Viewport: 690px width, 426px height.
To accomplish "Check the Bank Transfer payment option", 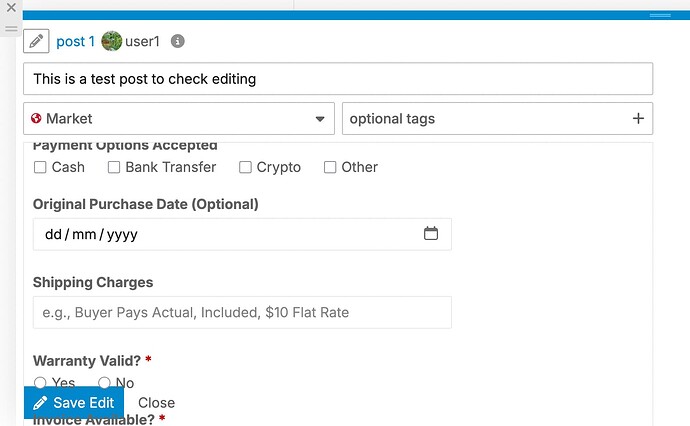I will [114, 167].
